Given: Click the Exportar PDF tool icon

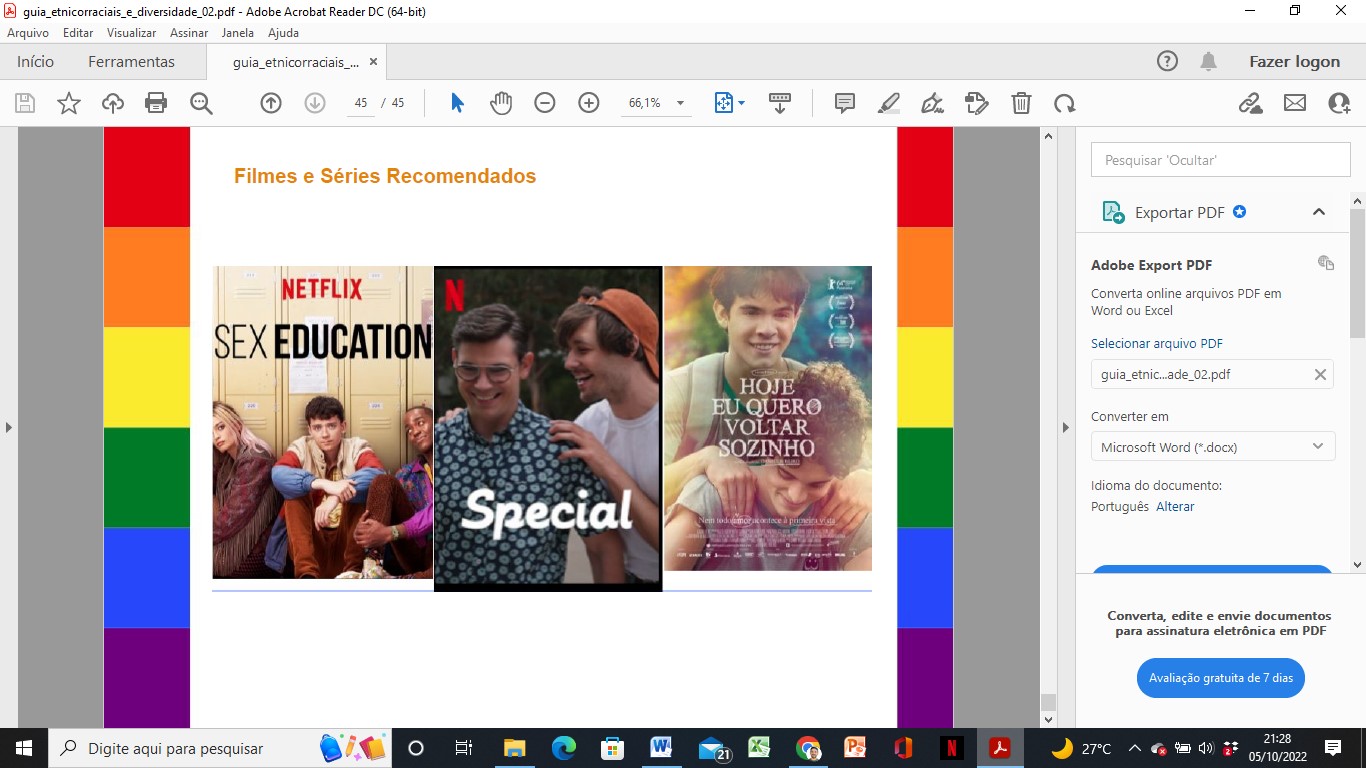Looking at the screenshot, I should [1113, 212].
